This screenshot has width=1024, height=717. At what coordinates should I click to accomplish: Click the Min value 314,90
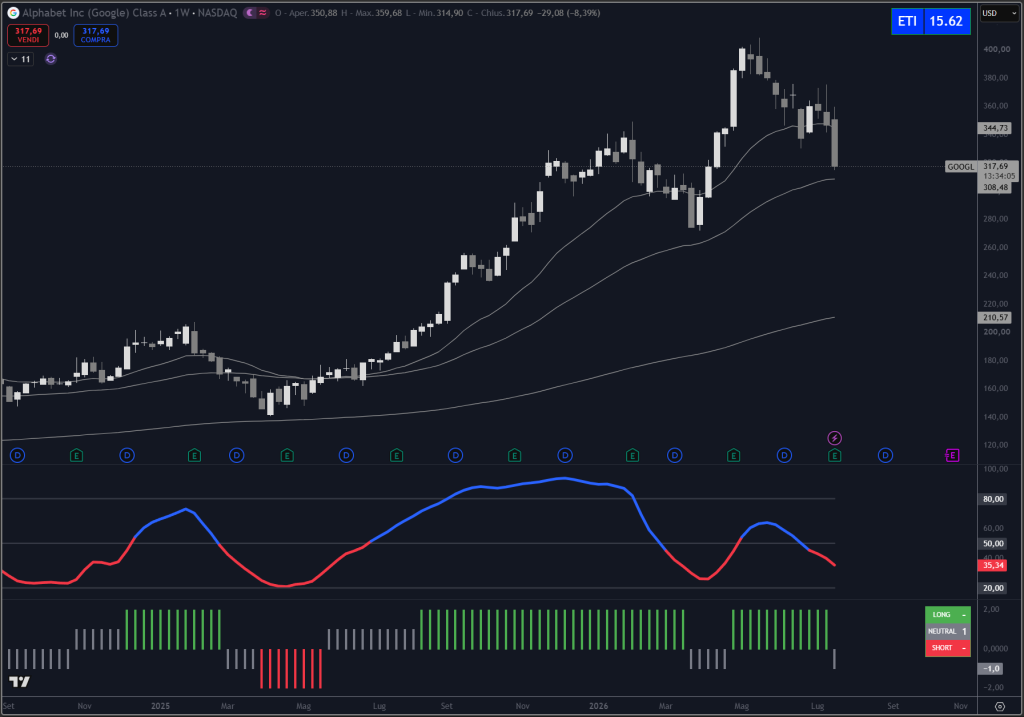pos(449,13)
